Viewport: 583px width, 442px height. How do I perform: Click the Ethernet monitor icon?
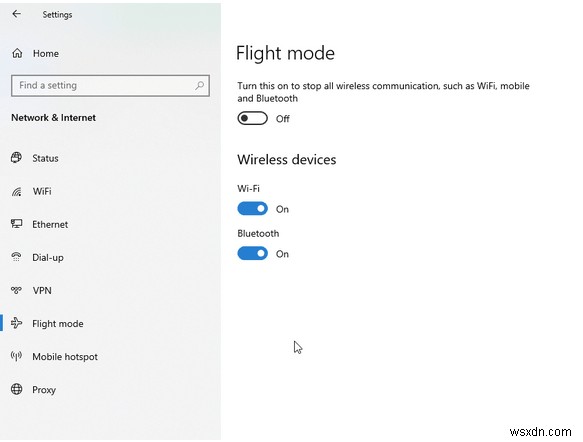[x=16, y=224]
